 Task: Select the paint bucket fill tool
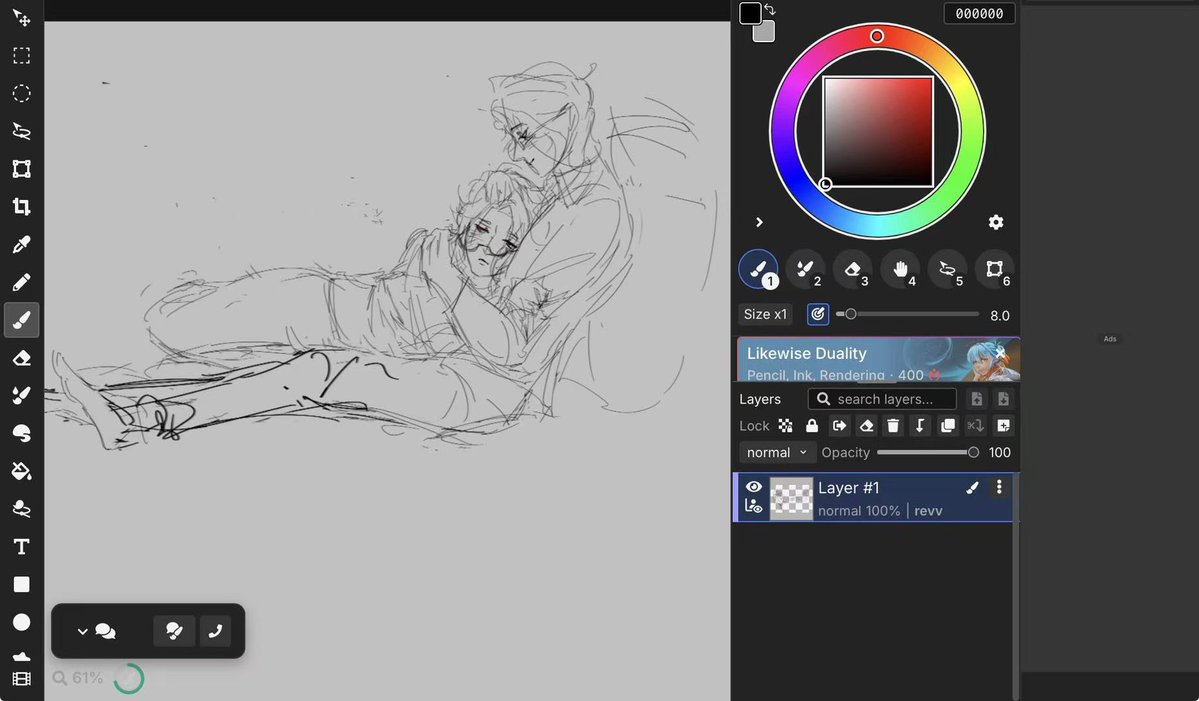pyautogui.click(x=21, y=471)
